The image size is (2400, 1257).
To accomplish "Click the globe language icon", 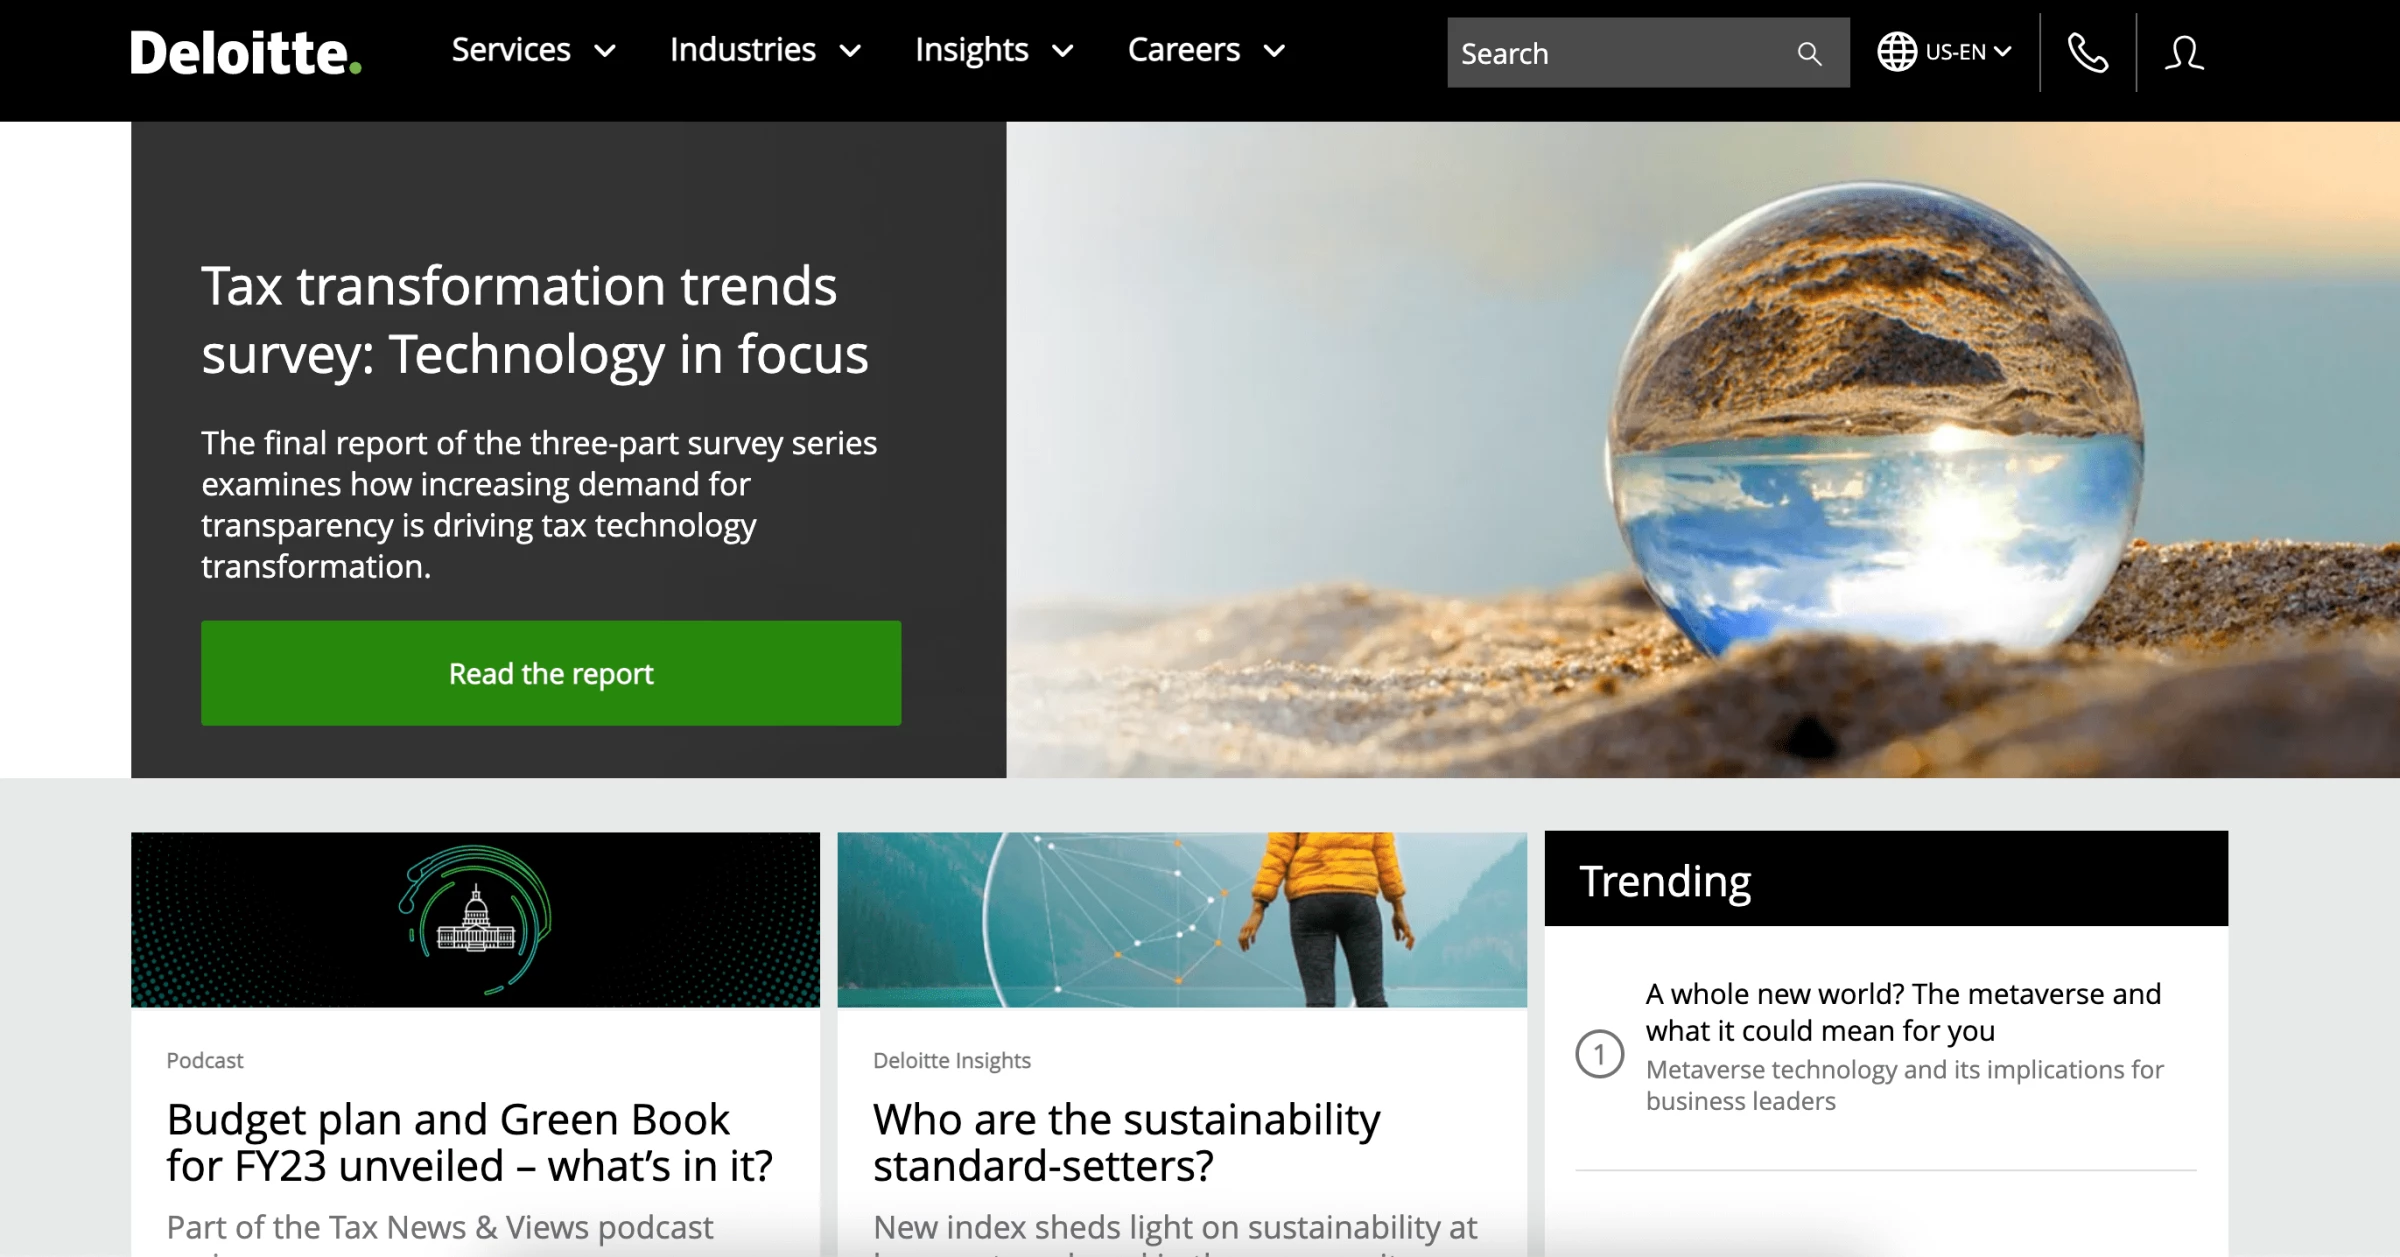I will pyautogui.click(x=1896, y=52).
